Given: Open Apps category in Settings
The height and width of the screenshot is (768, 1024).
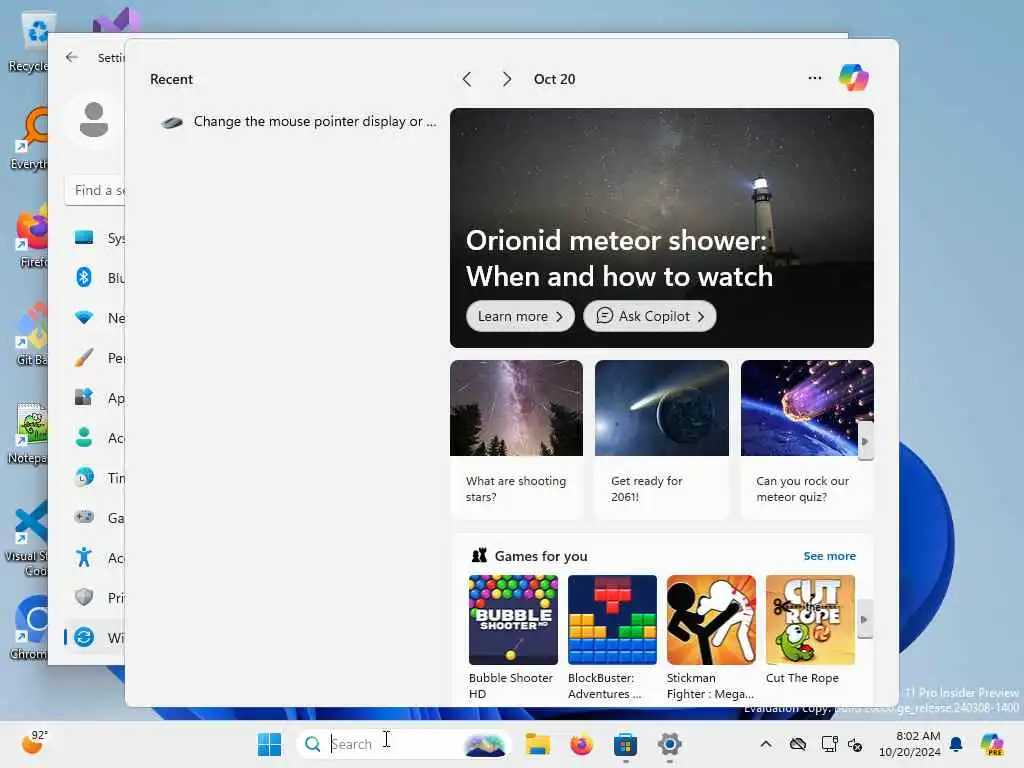Looking at the screenshot, I should coord(95,398).
